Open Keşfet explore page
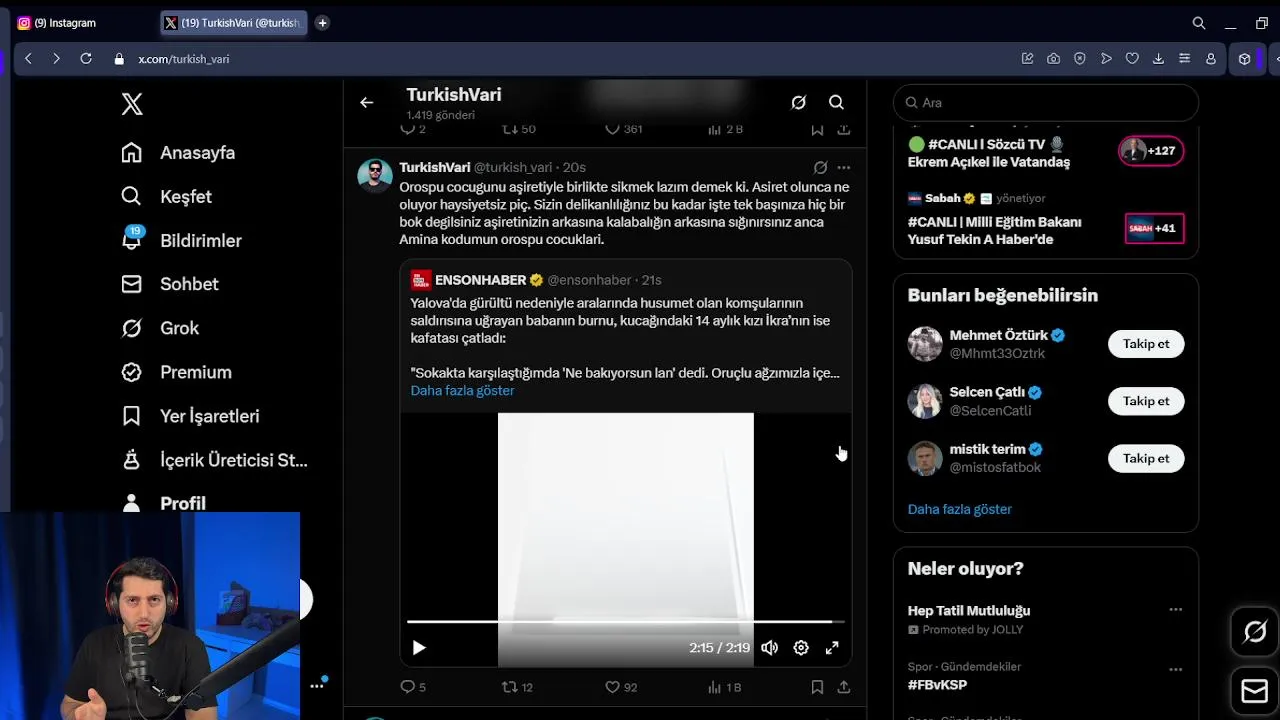Screen dimensions: 1280x720 pos(166,197)
